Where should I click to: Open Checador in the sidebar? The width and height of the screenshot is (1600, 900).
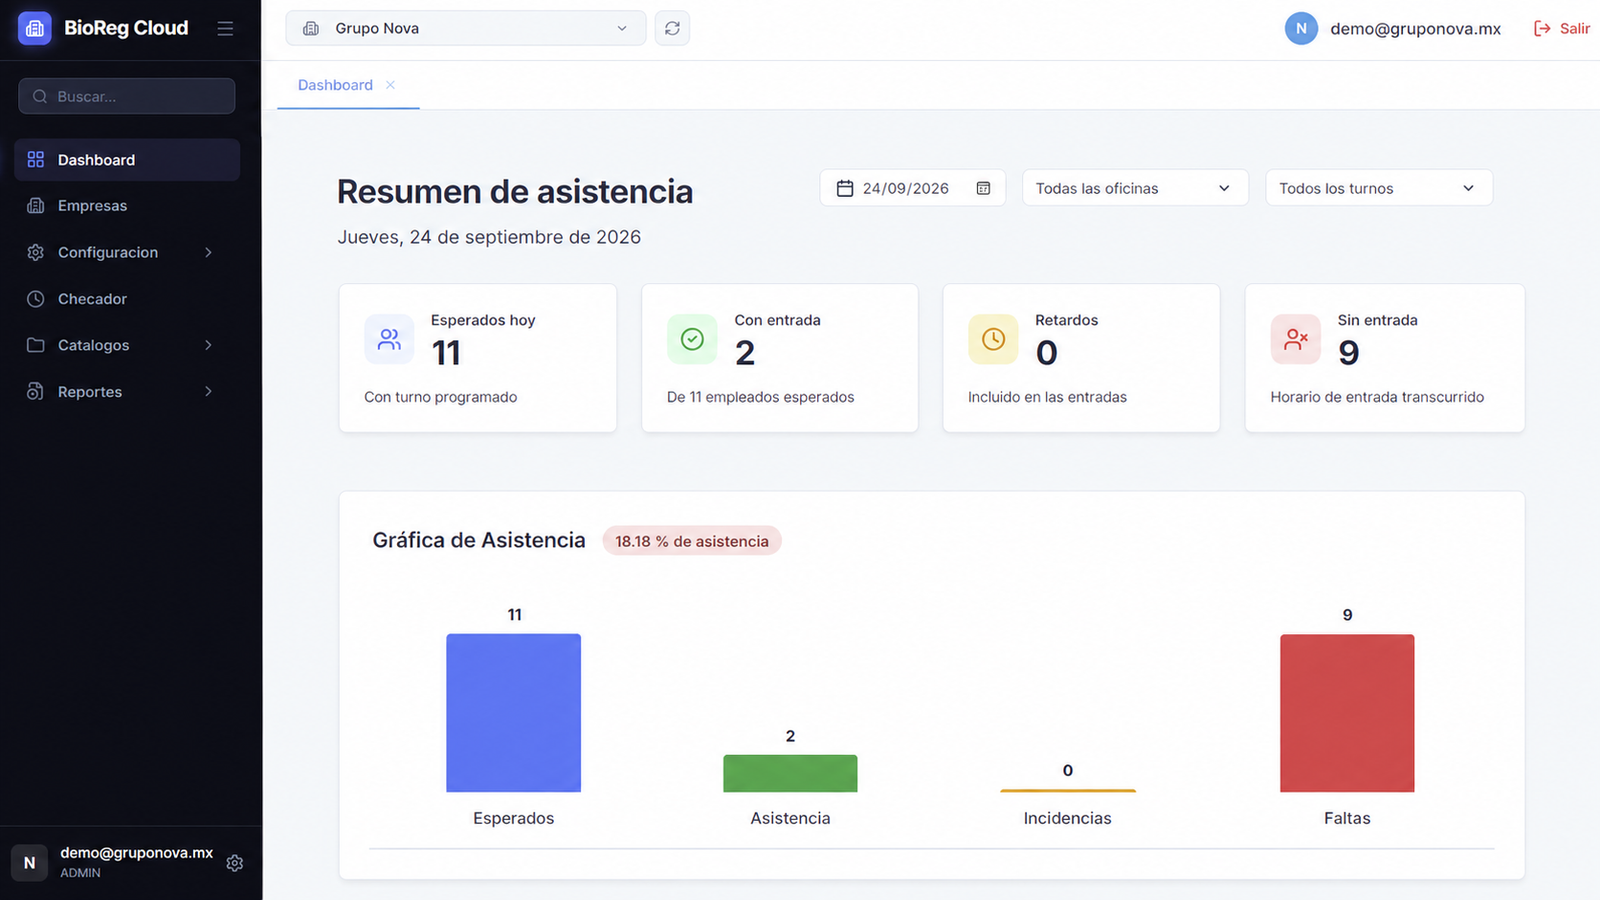pyautogui.click(x=127, y=299)
